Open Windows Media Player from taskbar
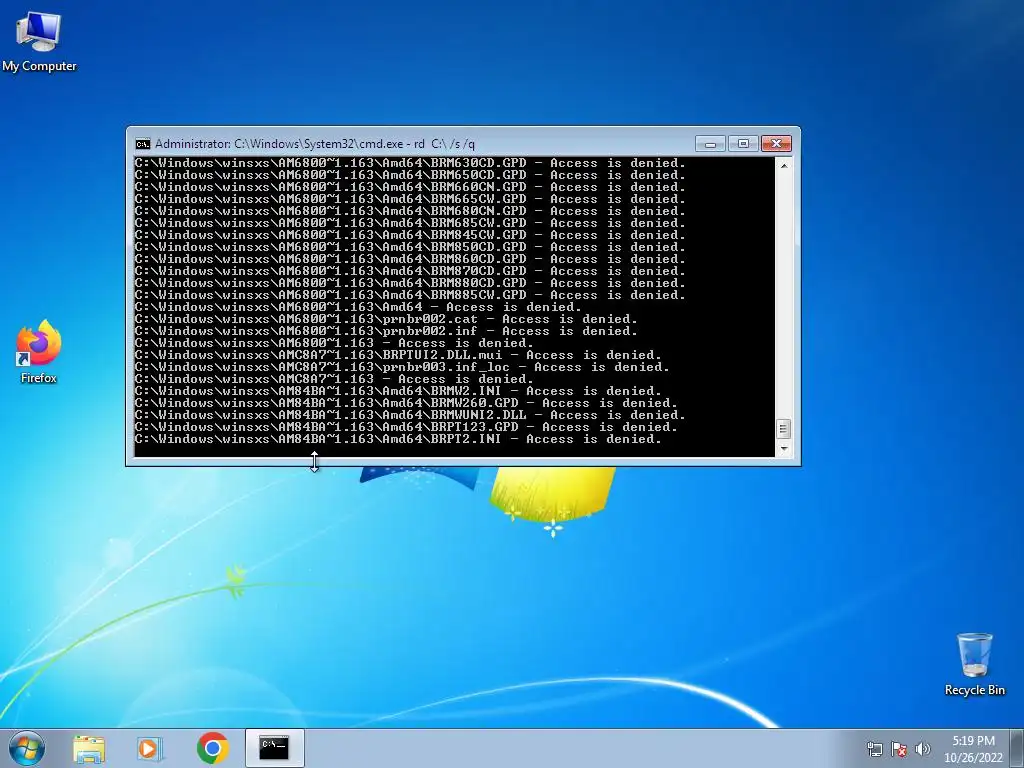Screen dimensions: 1024x768 pyautogui.click(x=150, y=748)
